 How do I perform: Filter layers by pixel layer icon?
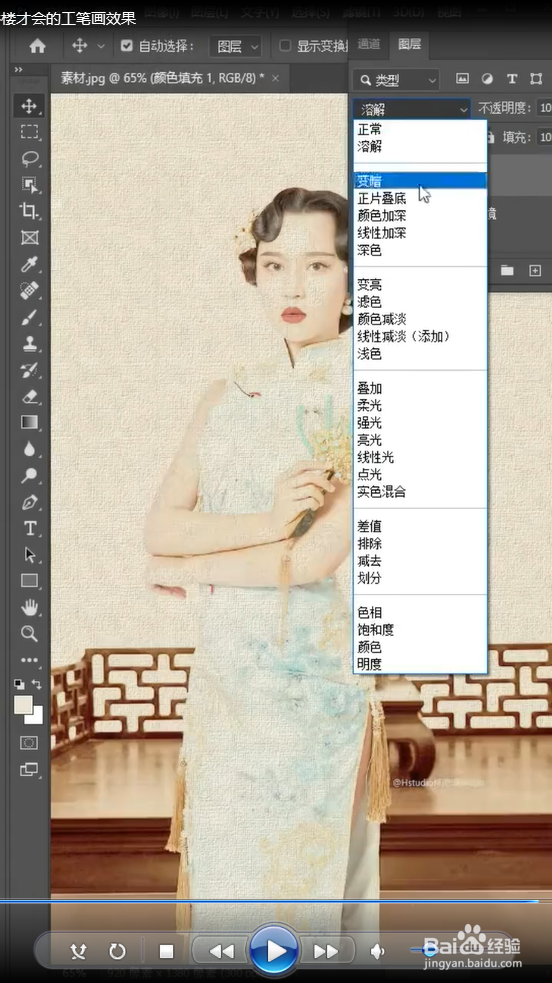[x=462, y=78]
